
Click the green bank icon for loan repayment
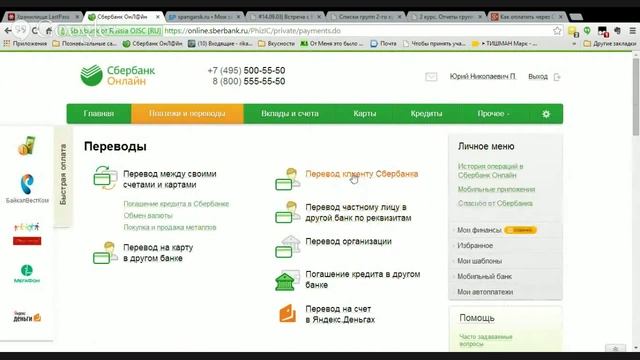point(287,280)
